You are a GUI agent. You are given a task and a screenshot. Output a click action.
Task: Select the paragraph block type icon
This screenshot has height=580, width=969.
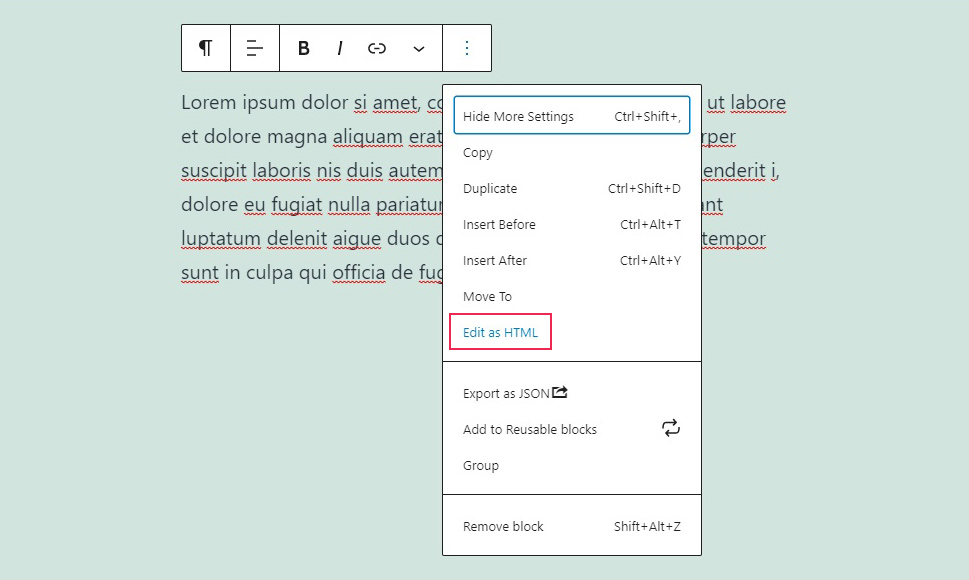point(205,48)
